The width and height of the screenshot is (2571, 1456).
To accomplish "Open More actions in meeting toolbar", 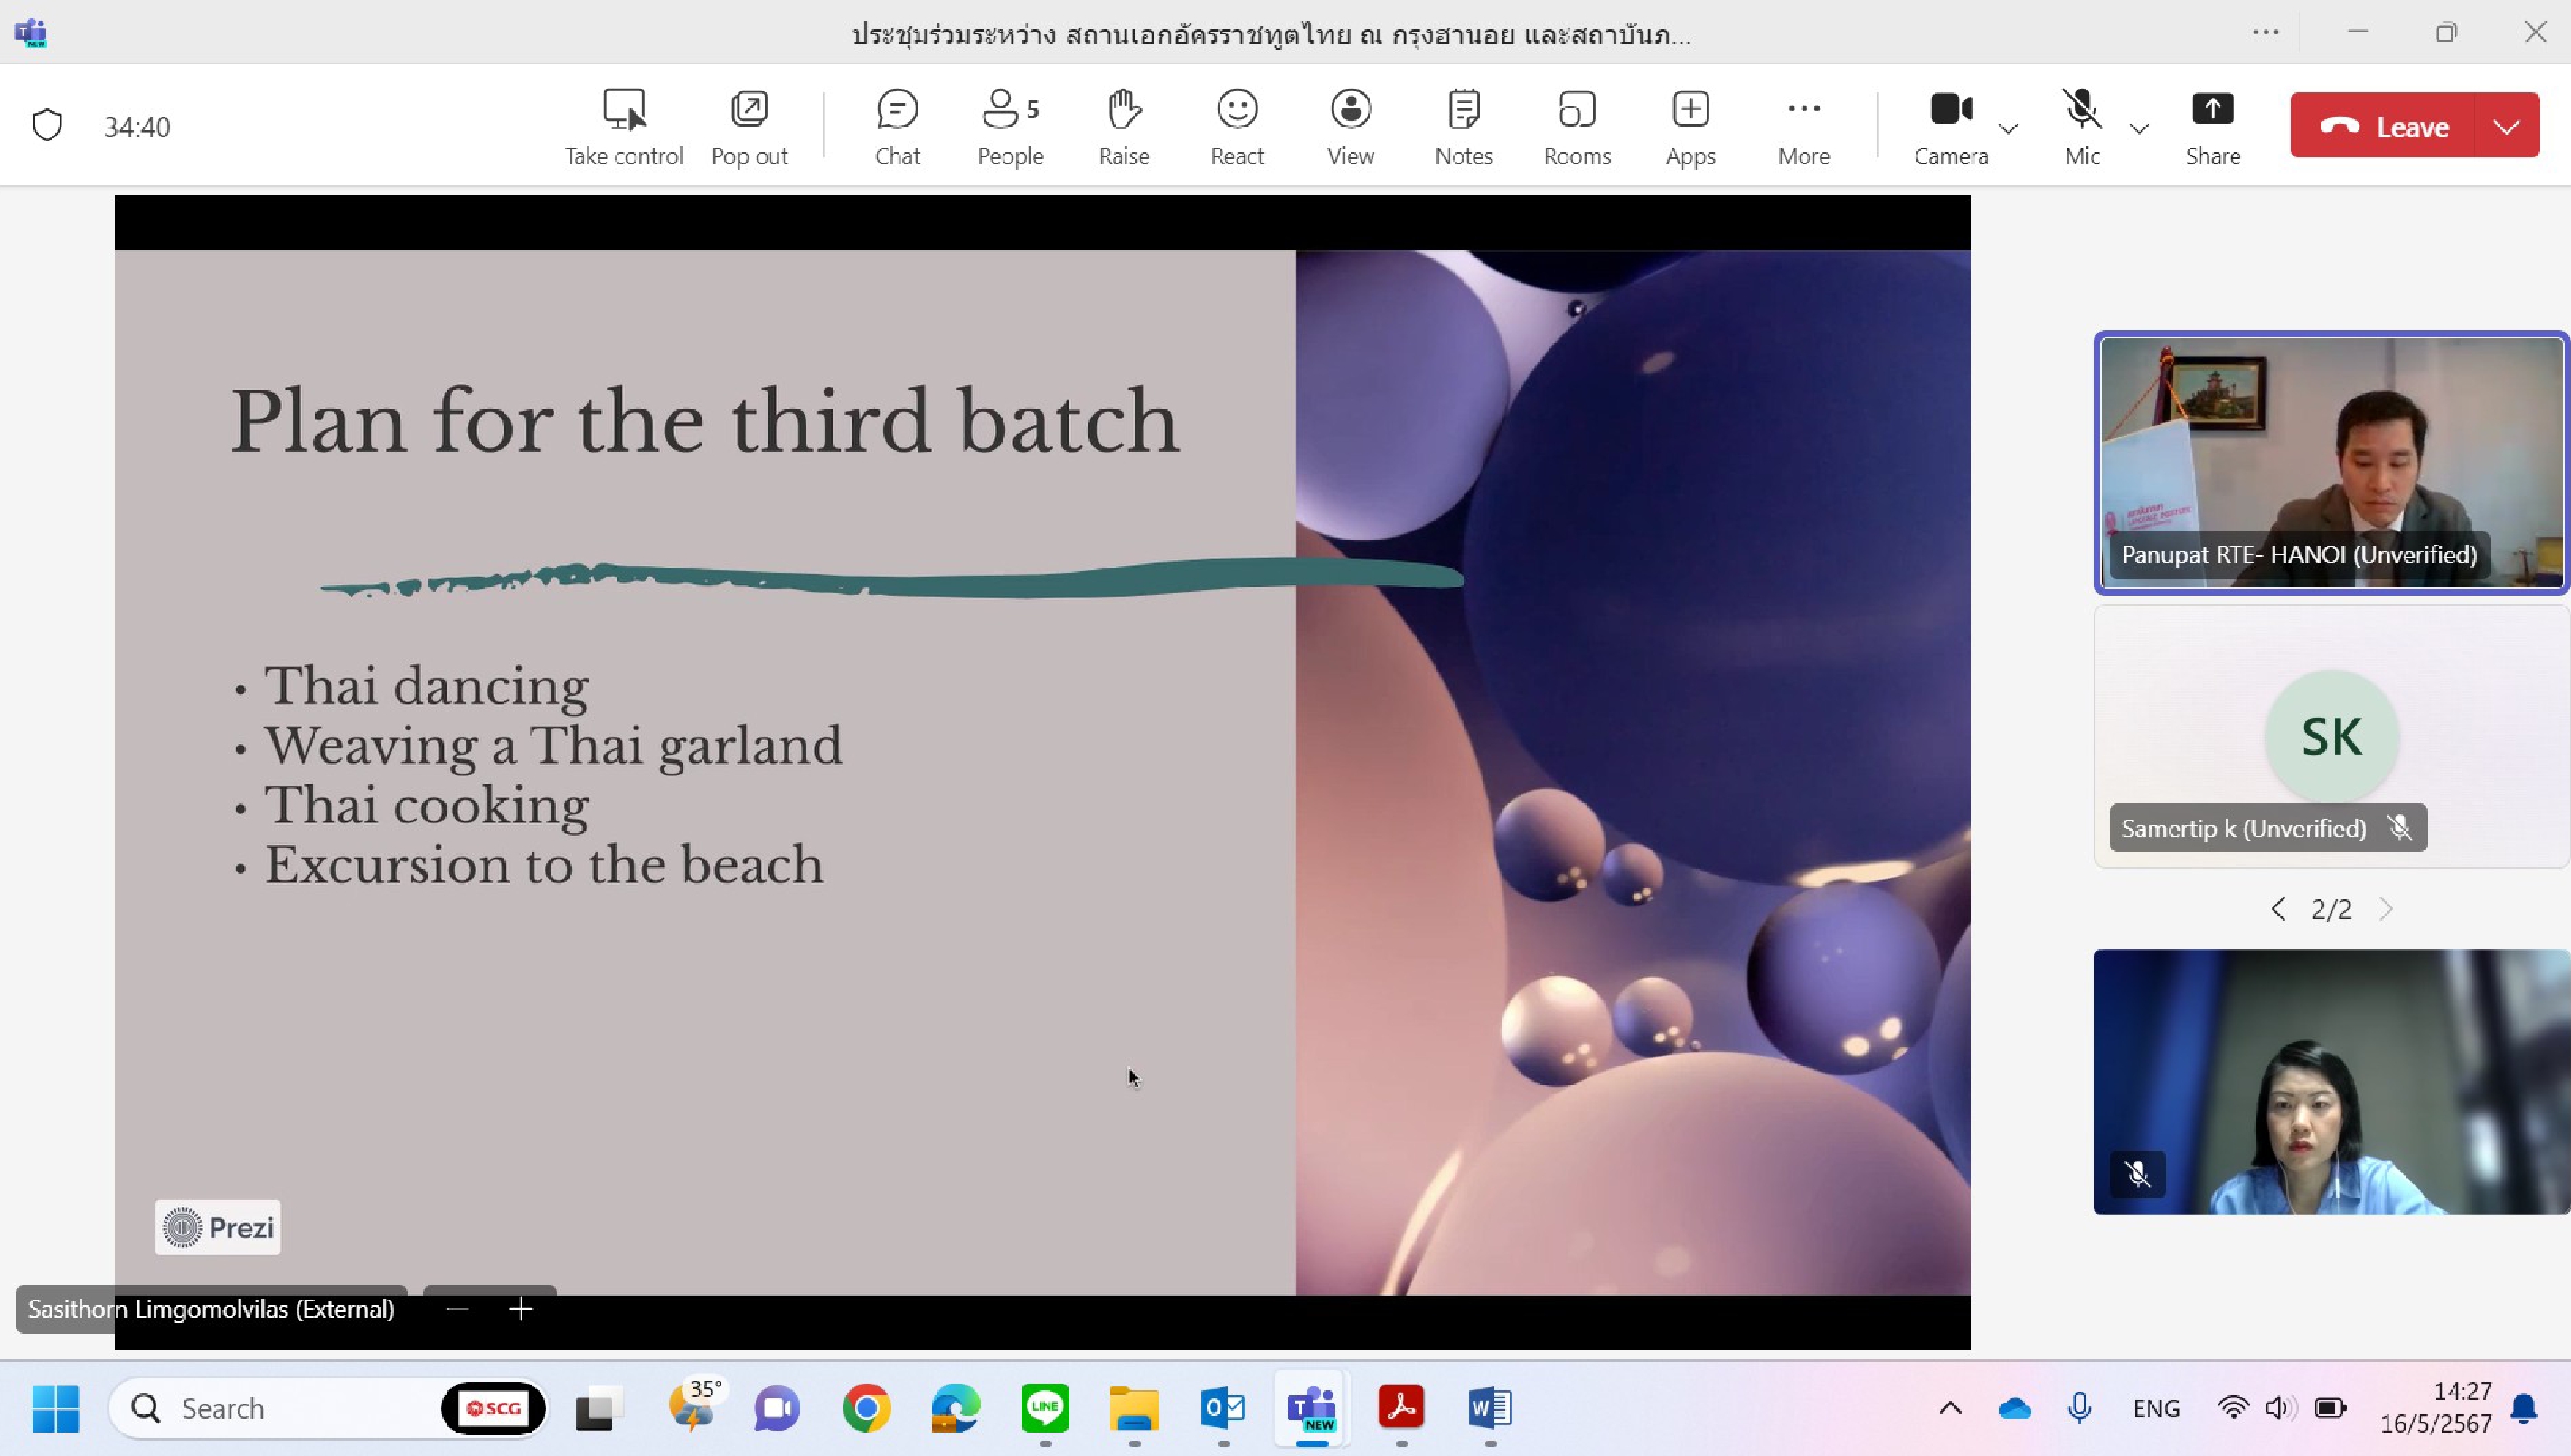I will click(1803, 127).
